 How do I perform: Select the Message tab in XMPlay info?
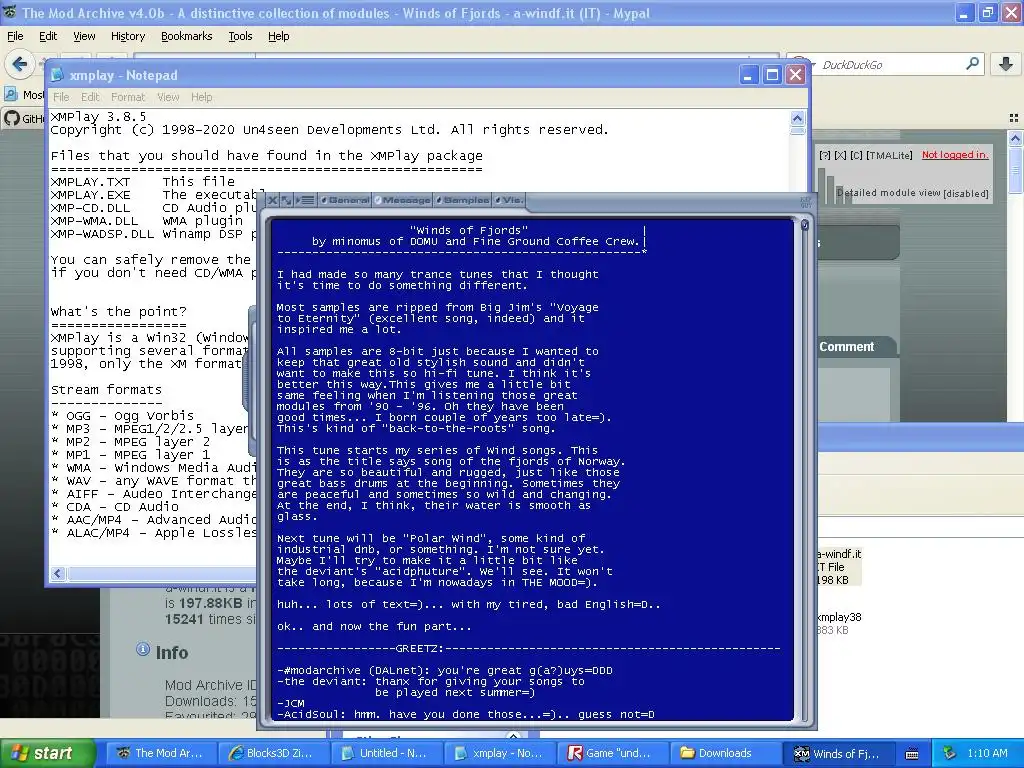coord(402,200)
